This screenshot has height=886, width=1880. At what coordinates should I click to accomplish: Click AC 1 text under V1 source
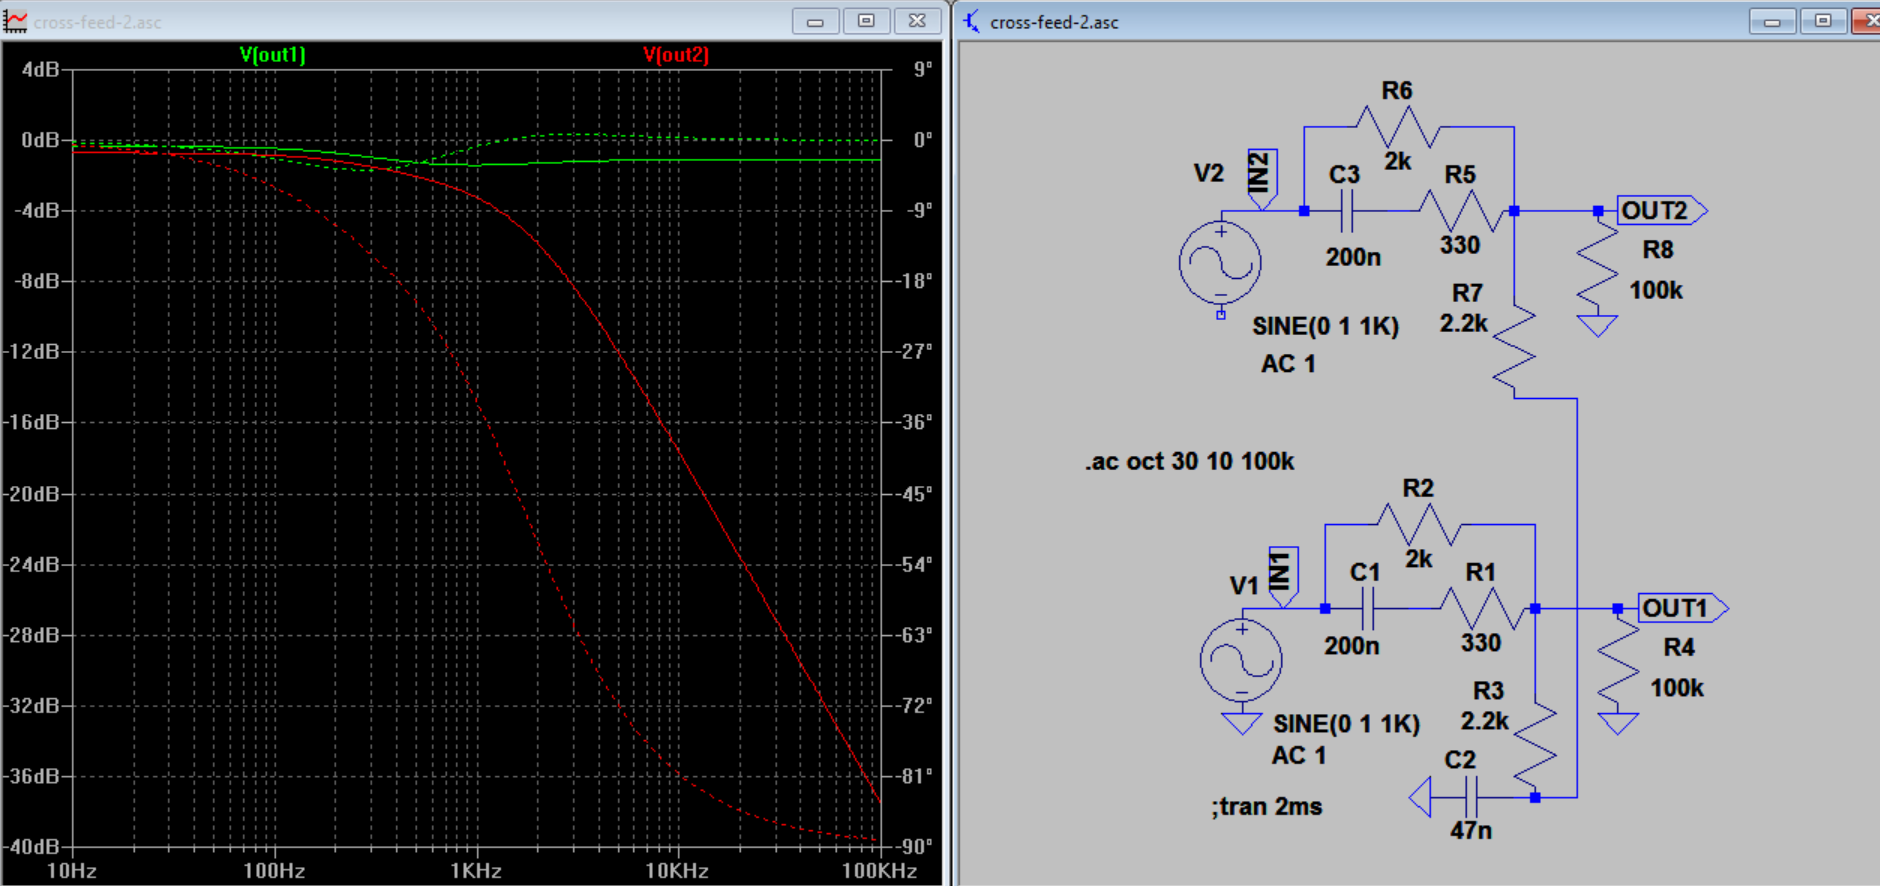pos(1299,756)
